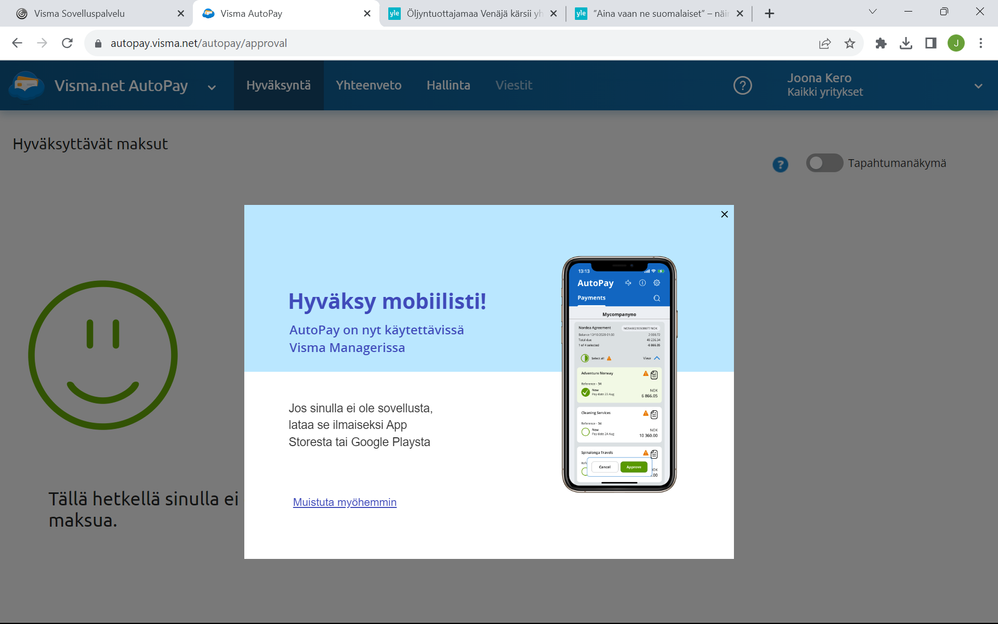Screen dimensions: 998x624
Task: Open the browser extensions puzzle icon
Action: tap(881, 43)
